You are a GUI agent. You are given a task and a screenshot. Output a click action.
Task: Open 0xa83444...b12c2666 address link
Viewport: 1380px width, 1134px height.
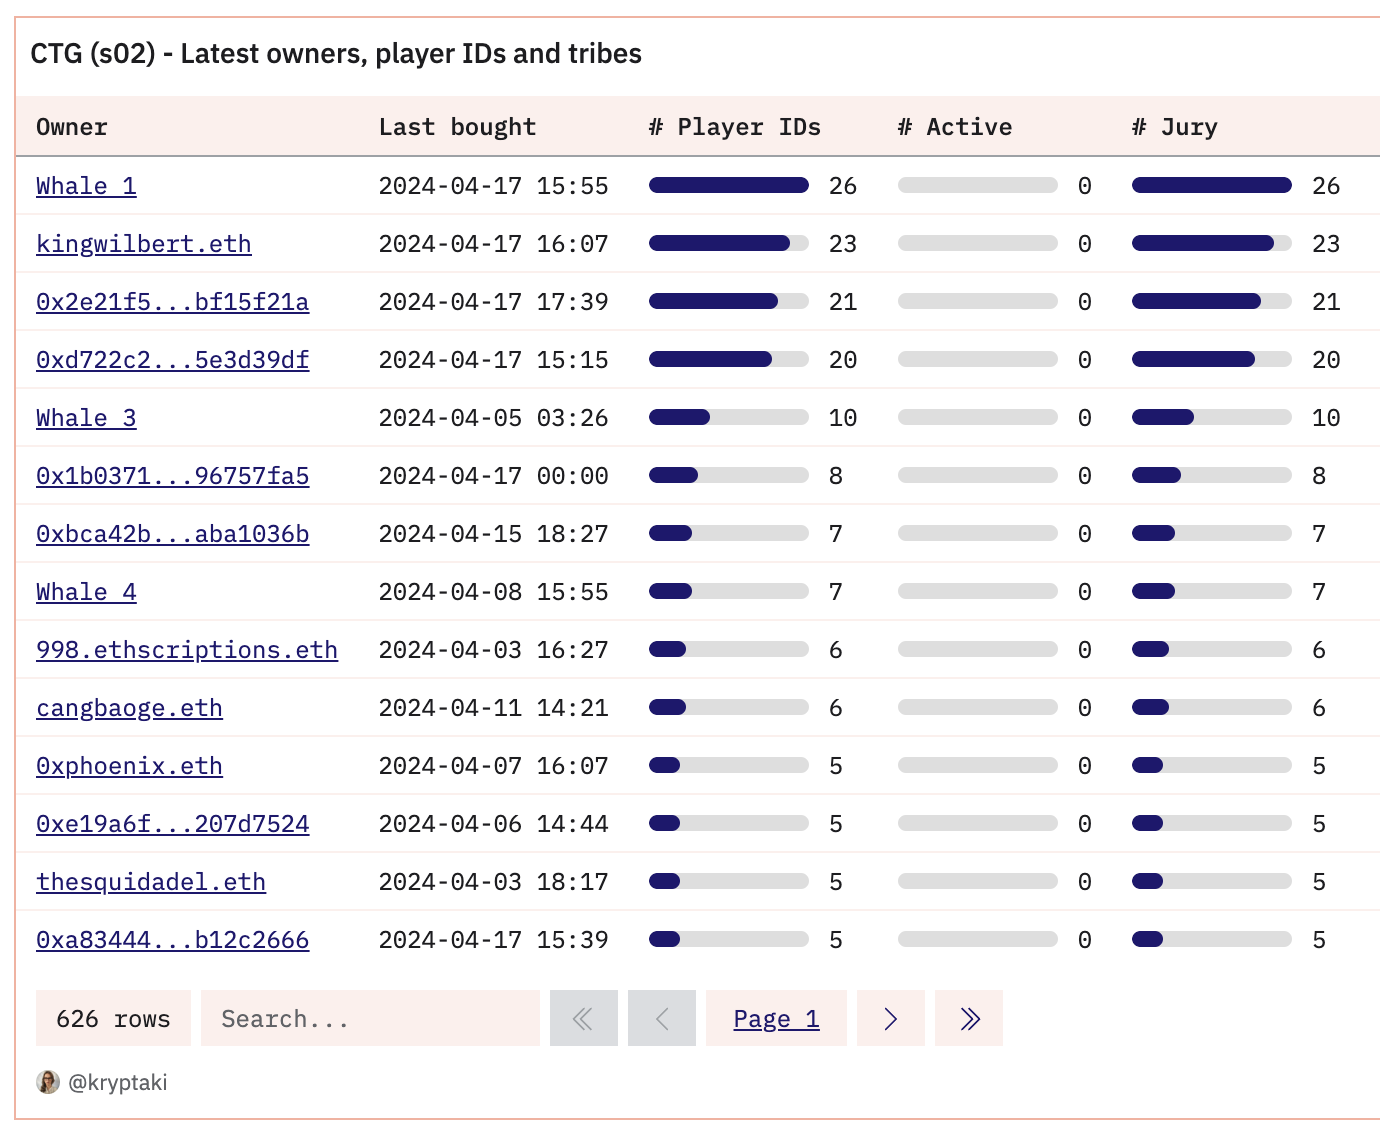(x=172, y=940)
